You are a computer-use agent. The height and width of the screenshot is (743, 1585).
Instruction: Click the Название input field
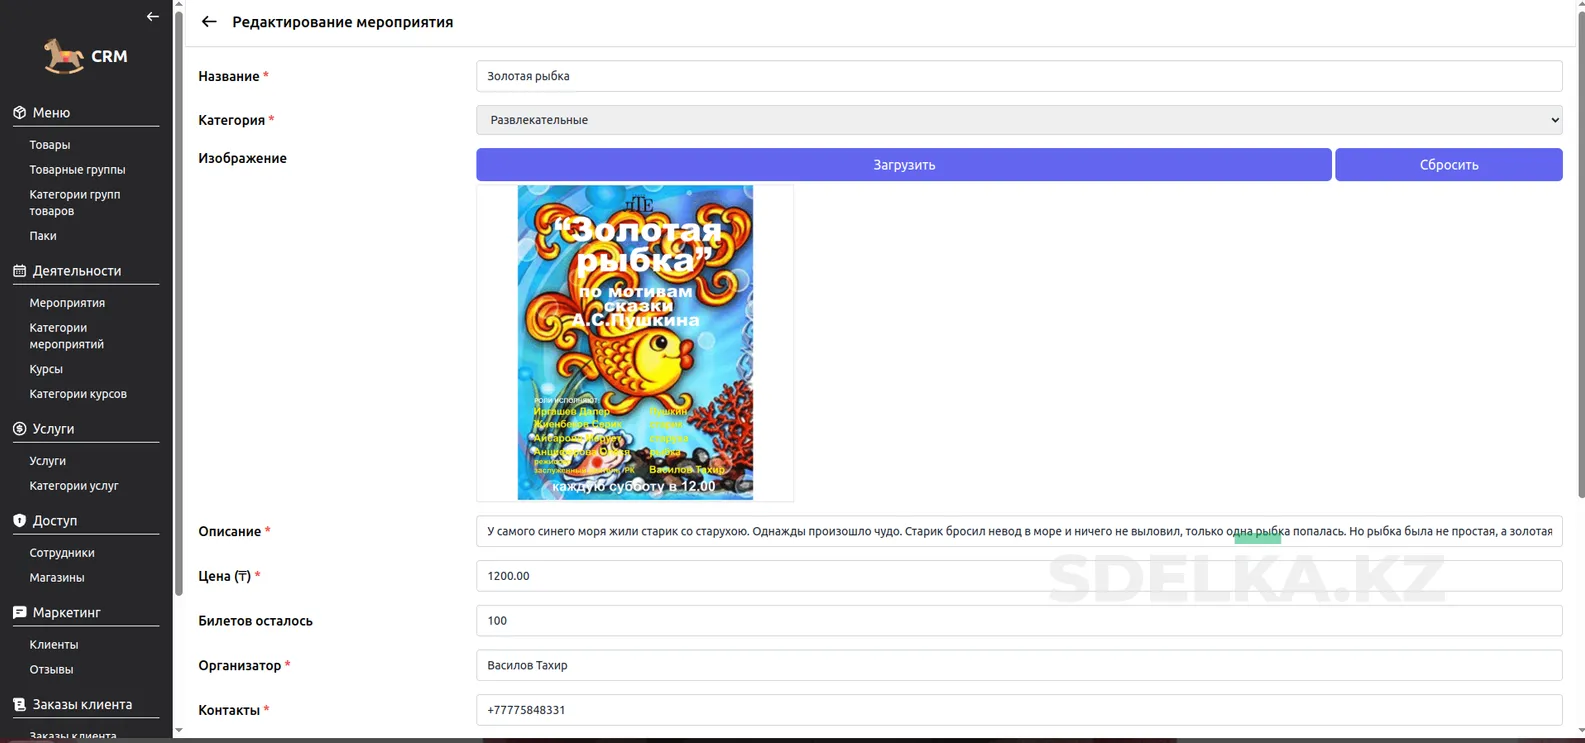click(1019, 76)
